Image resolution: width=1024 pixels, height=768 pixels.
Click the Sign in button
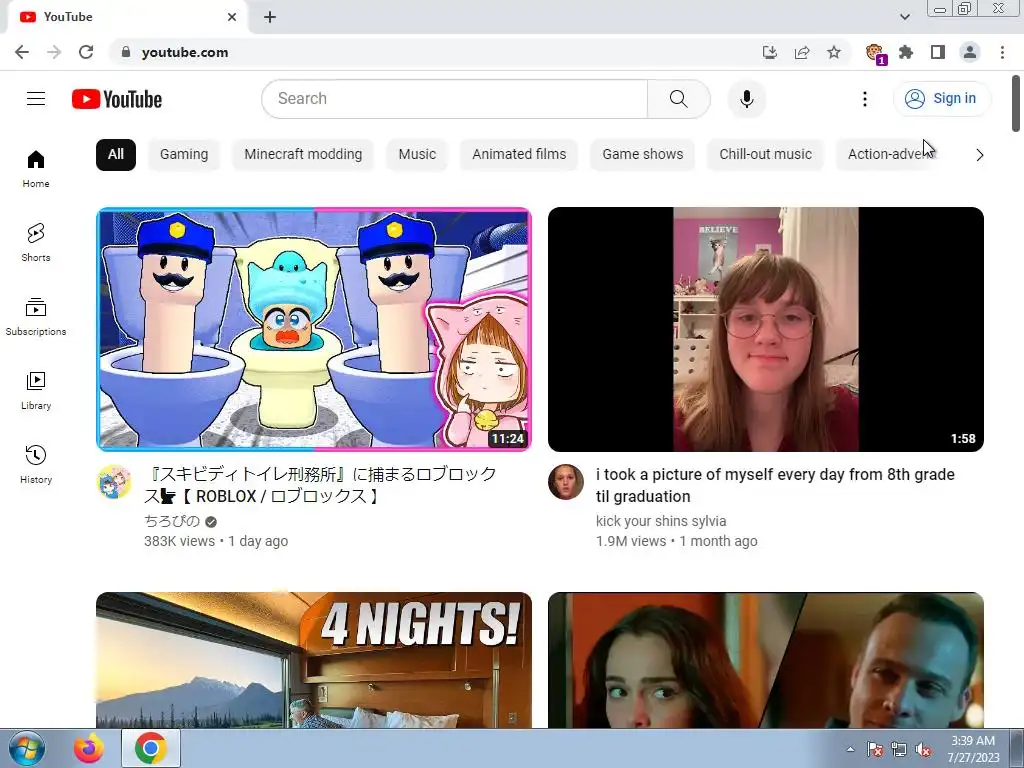click(x=942, y=99)
